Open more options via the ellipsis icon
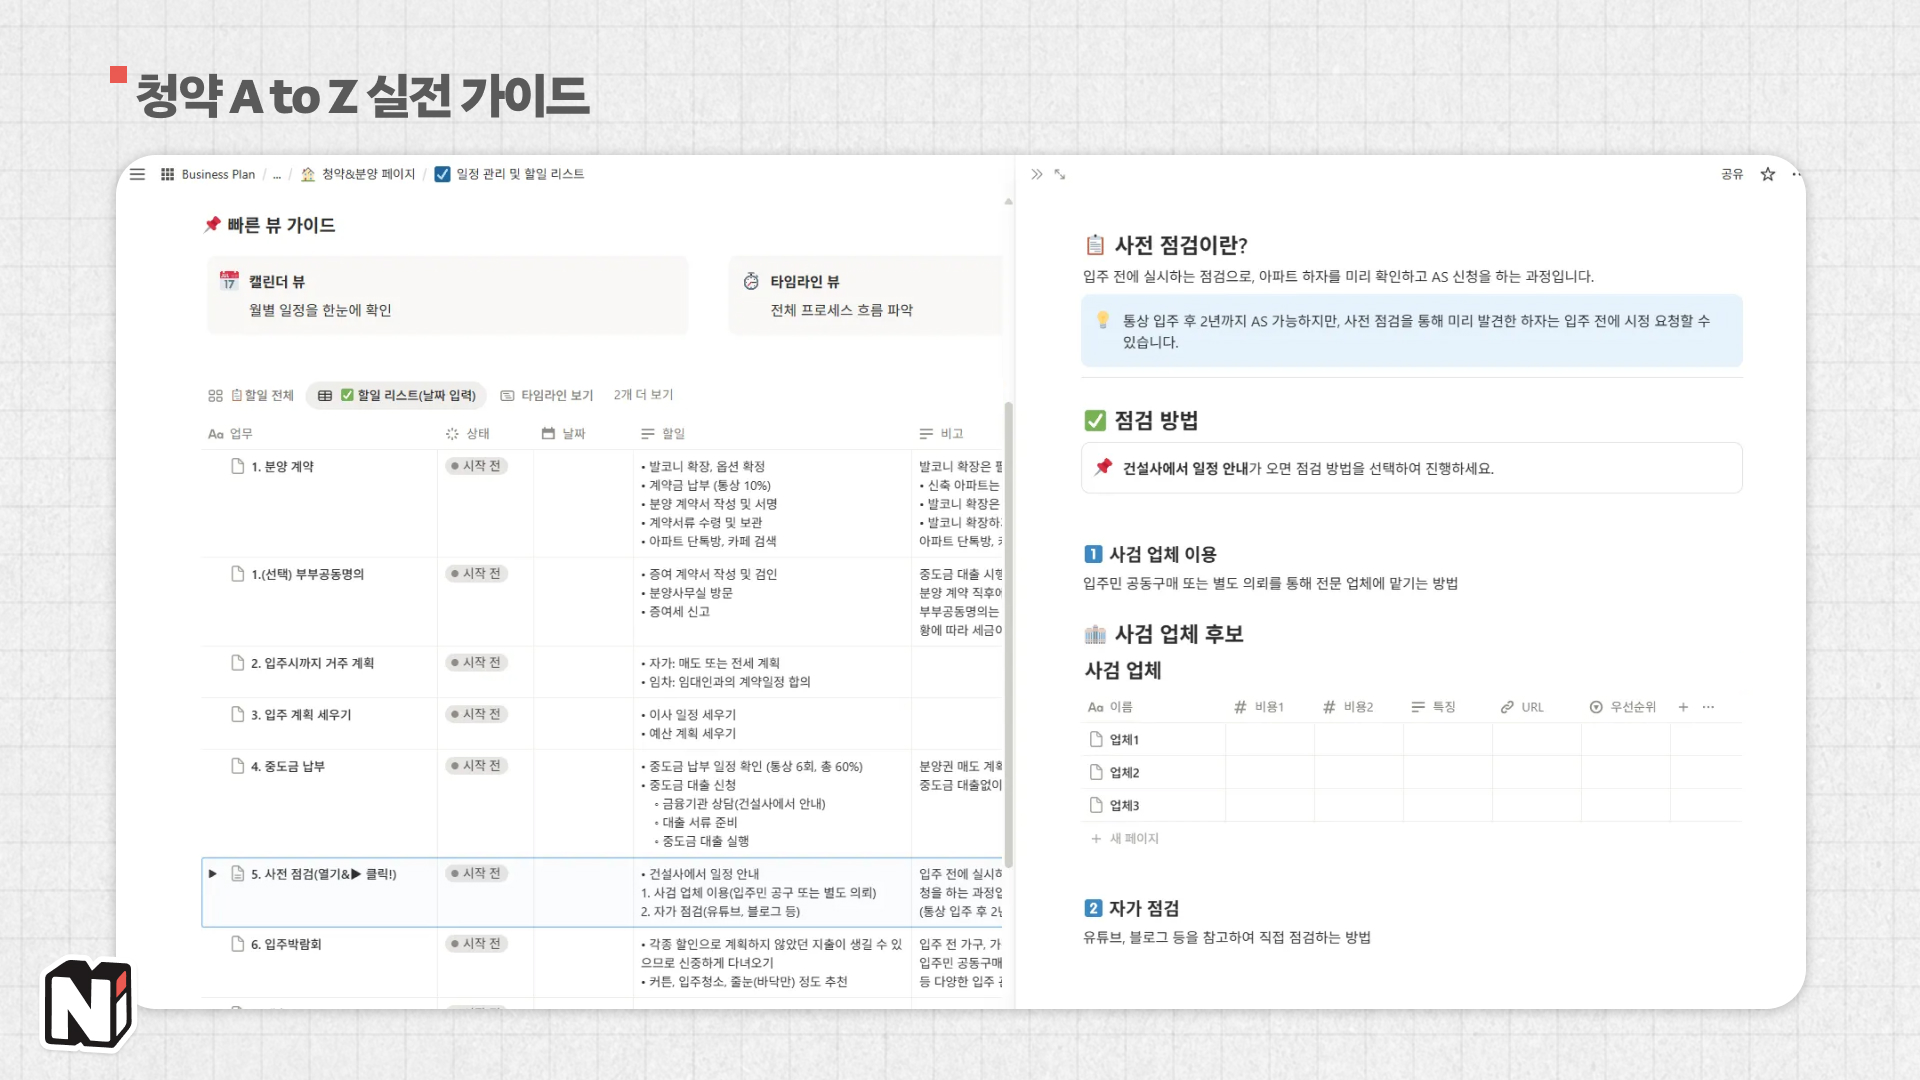Viewport: 1920px width, 1080px height. click(1796, 174)
